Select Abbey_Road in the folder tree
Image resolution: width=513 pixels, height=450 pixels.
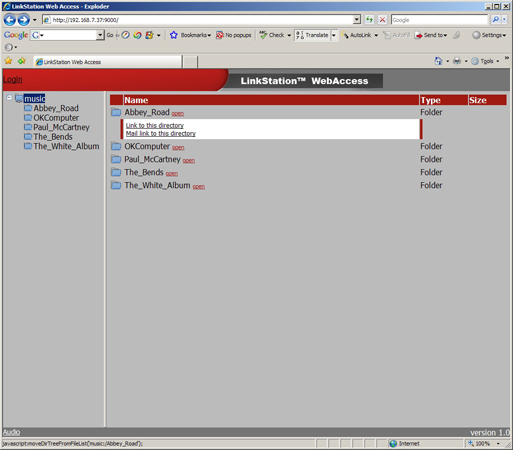tap(56, 108)
